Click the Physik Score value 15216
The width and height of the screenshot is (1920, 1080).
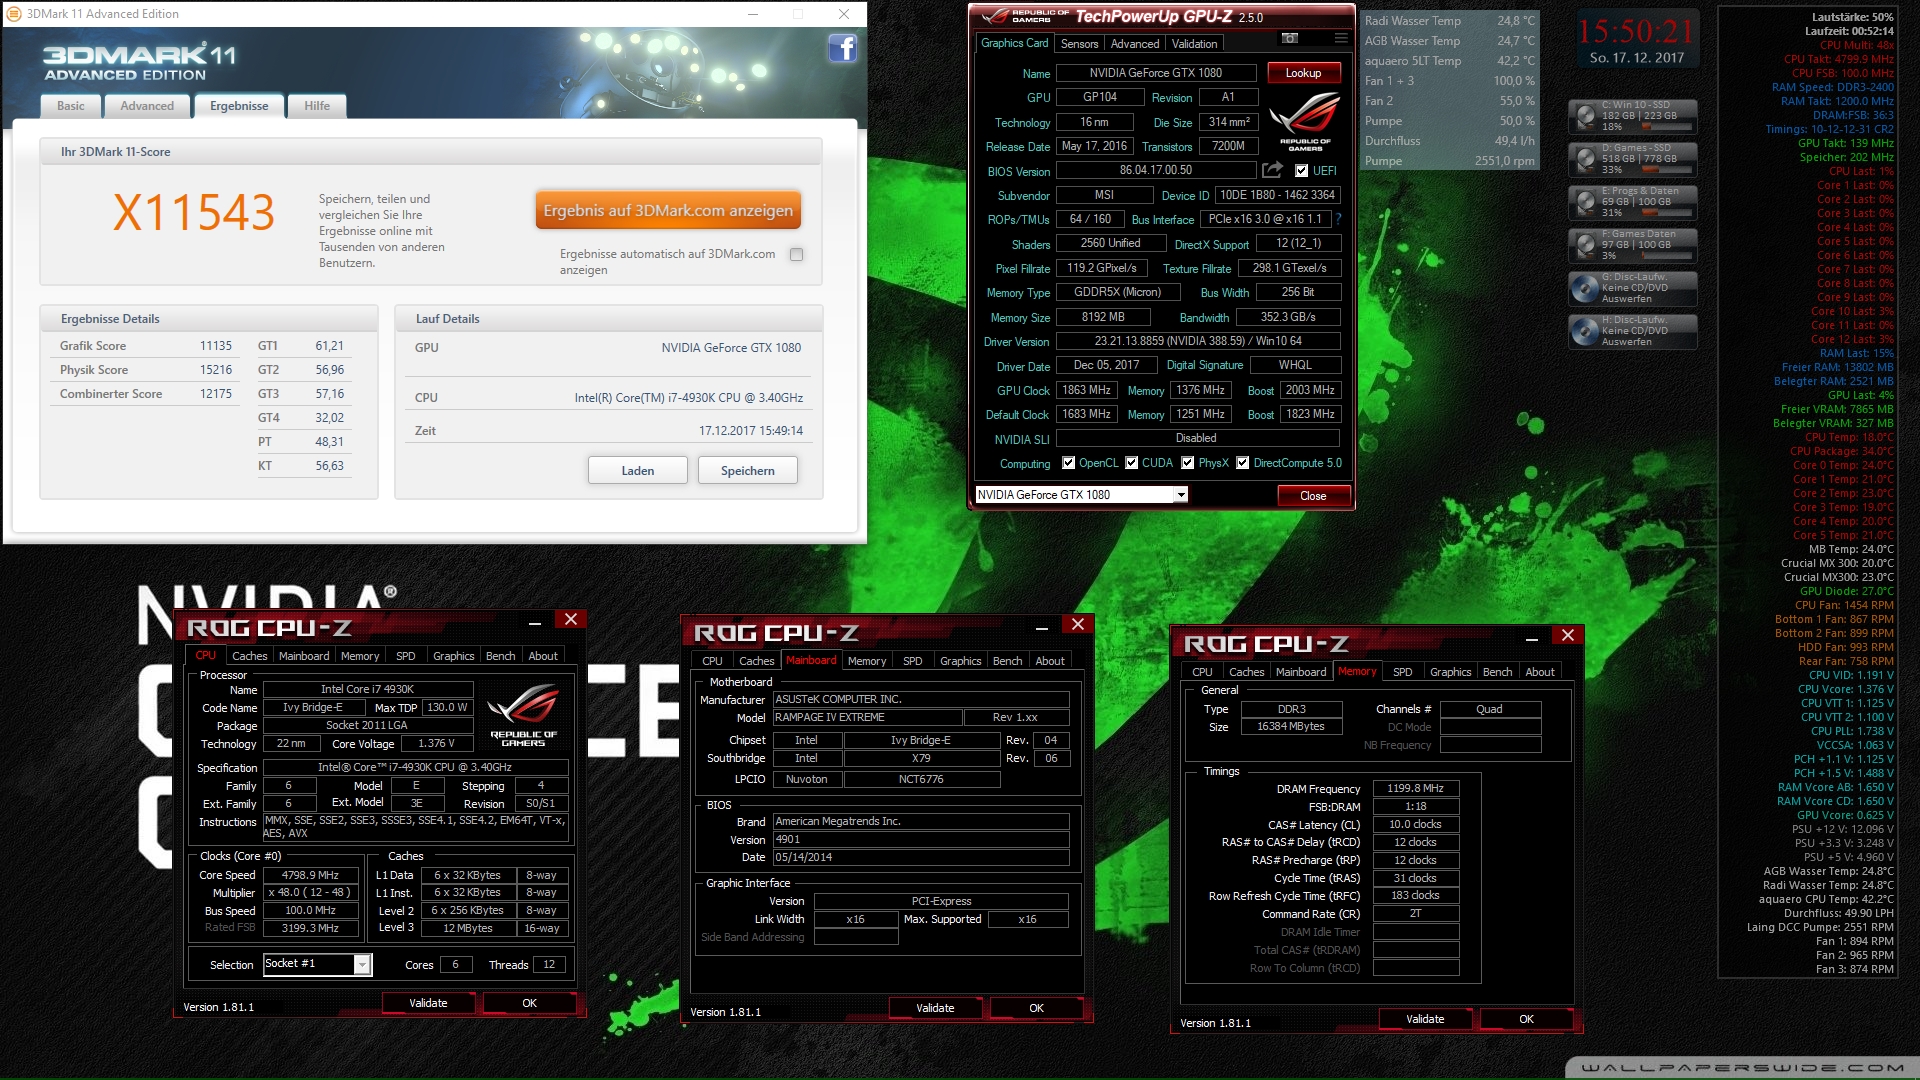pyautogui.click(x=215, y=370)
